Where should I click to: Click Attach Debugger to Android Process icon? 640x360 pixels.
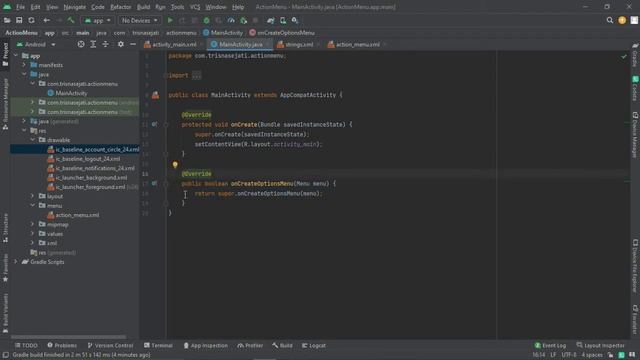pyautogui.click(x=243, y=20)
